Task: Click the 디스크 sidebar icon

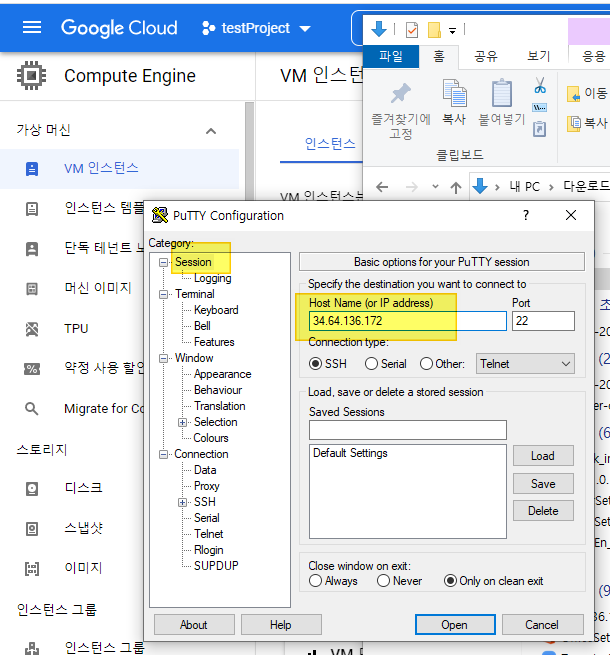Action: (32, 488)
